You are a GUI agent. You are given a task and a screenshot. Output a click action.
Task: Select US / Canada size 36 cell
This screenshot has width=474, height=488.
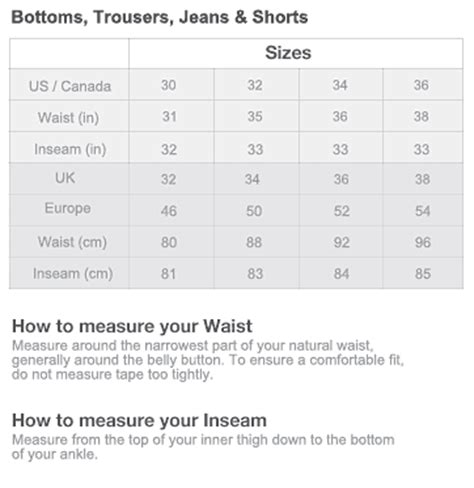421,85
